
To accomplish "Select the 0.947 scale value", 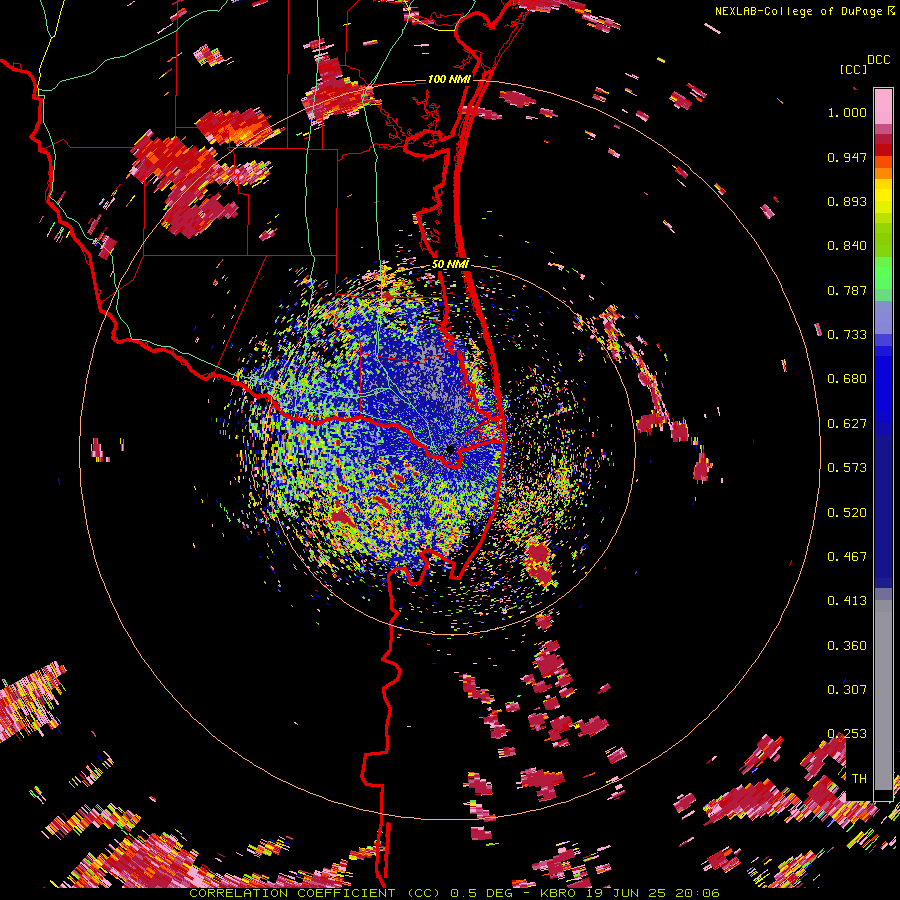I will (x=847, y=157).
